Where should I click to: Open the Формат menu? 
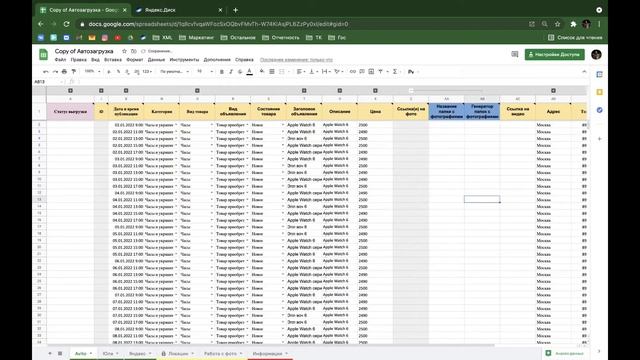[x=135, y=60]
